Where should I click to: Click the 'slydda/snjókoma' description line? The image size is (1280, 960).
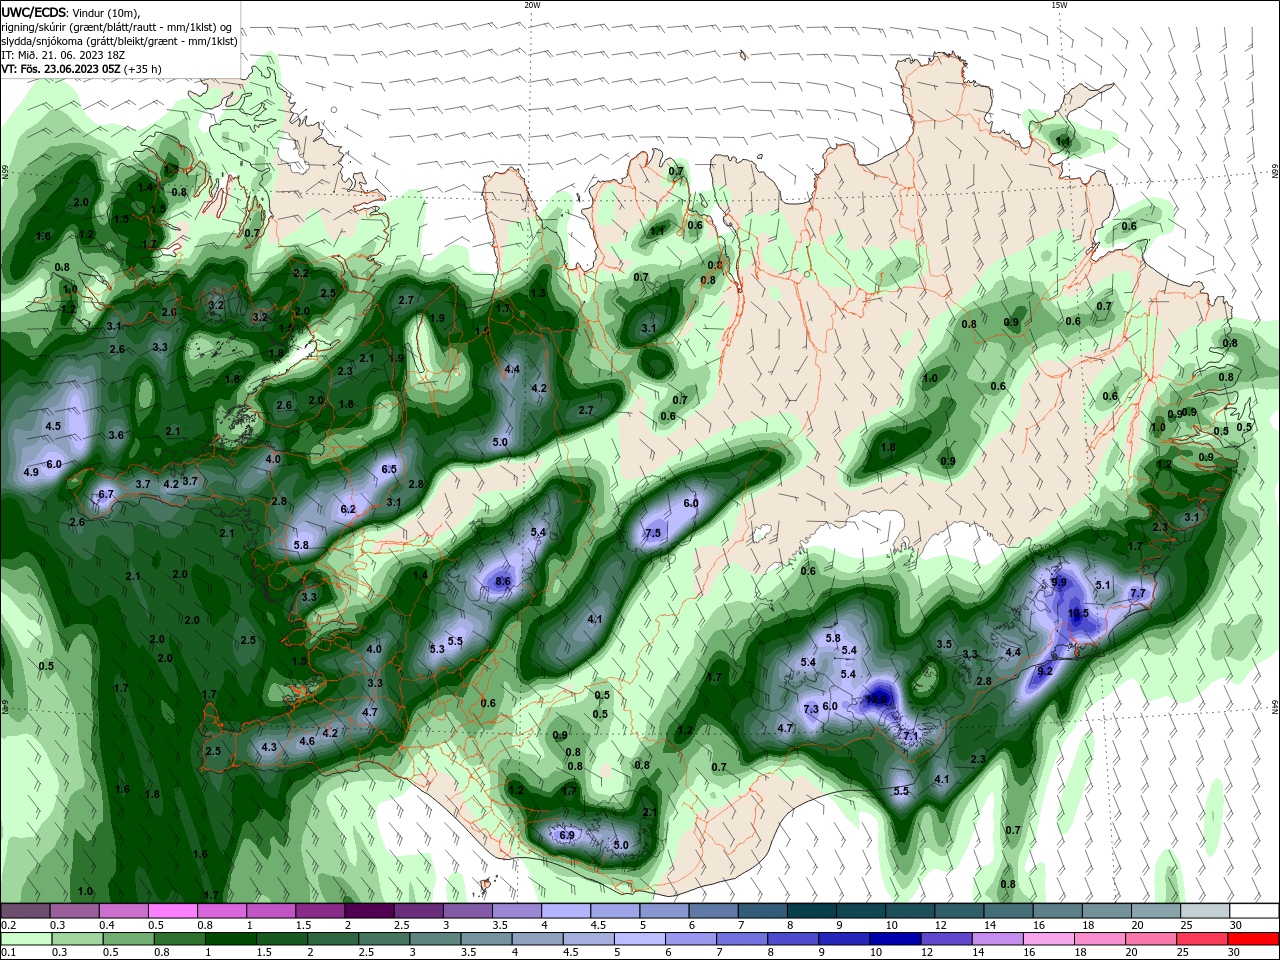[120, 41]
